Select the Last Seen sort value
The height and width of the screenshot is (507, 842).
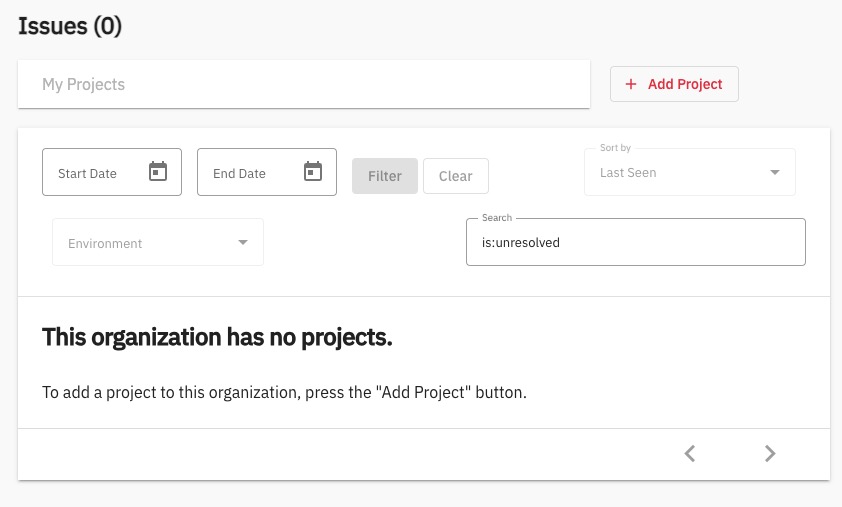[x=628, y=173]
